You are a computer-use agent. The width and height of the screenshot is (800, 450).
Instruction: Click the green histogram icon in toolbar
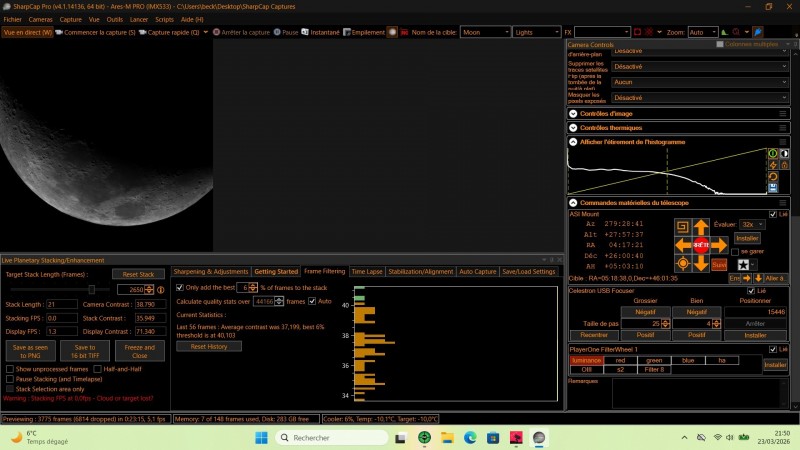tap(724, 32)
